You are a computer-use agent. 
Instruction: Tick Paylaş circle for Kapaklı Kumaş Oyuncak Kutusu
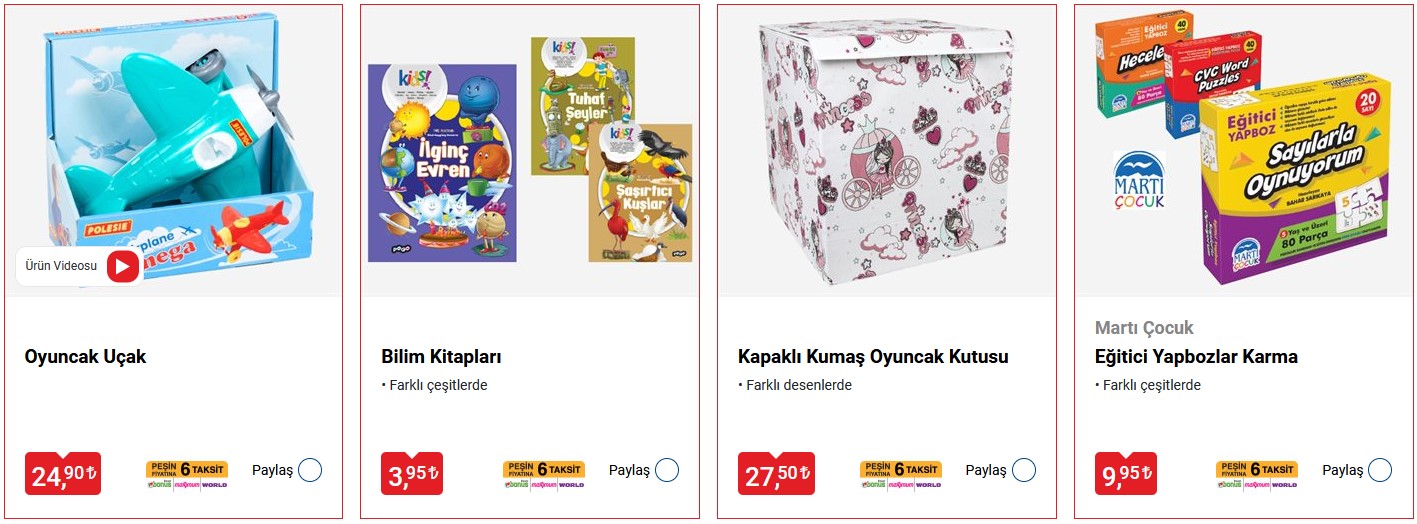tap(1024, 470)
